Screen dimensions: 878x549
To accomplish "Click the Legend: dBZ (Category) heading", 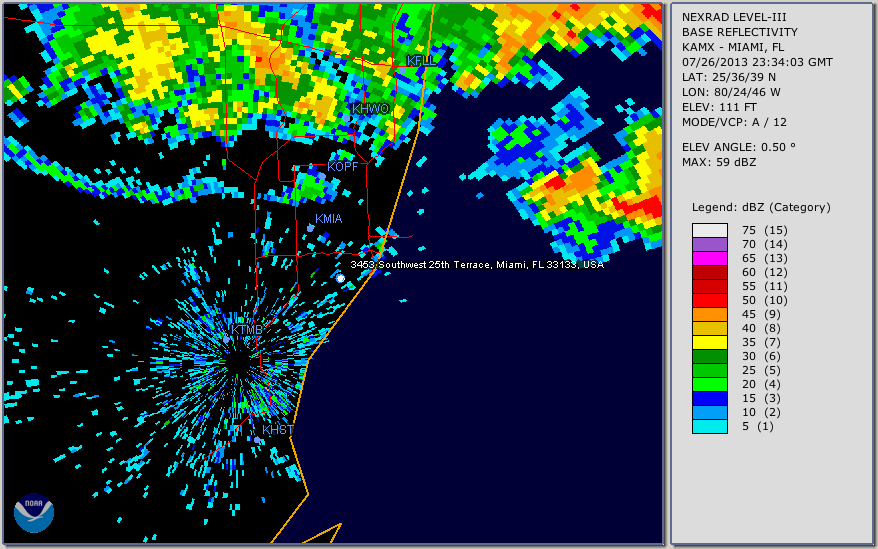I will [x=761, y=207].
